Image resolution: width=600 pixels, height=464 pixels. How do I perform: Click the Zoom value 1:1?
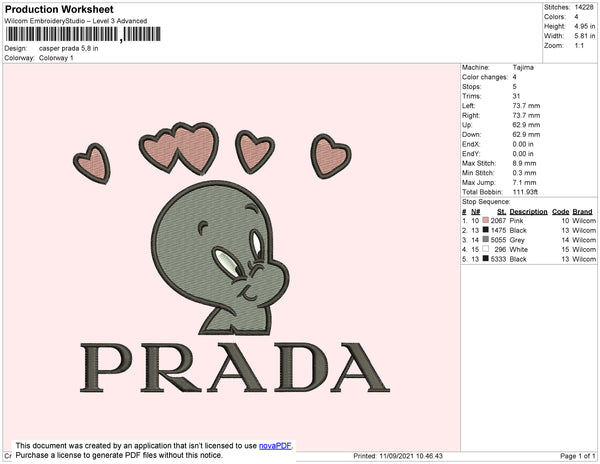(x=579, y=46)
